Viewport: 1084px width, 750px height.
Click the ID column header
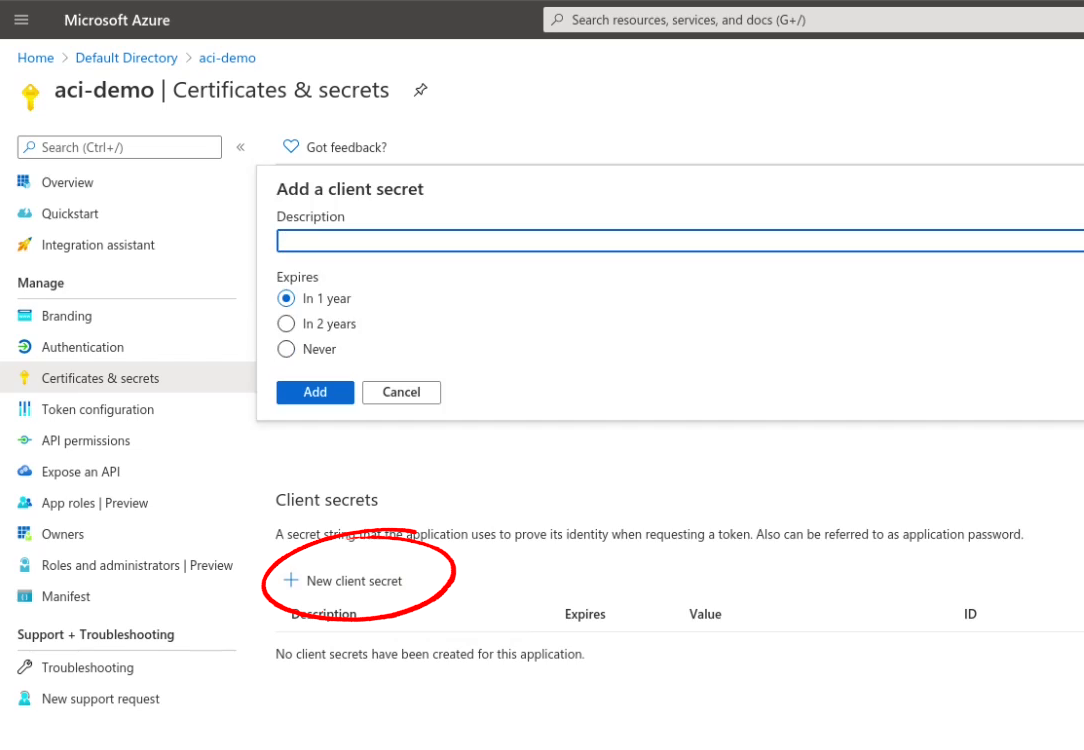[970, 614]
